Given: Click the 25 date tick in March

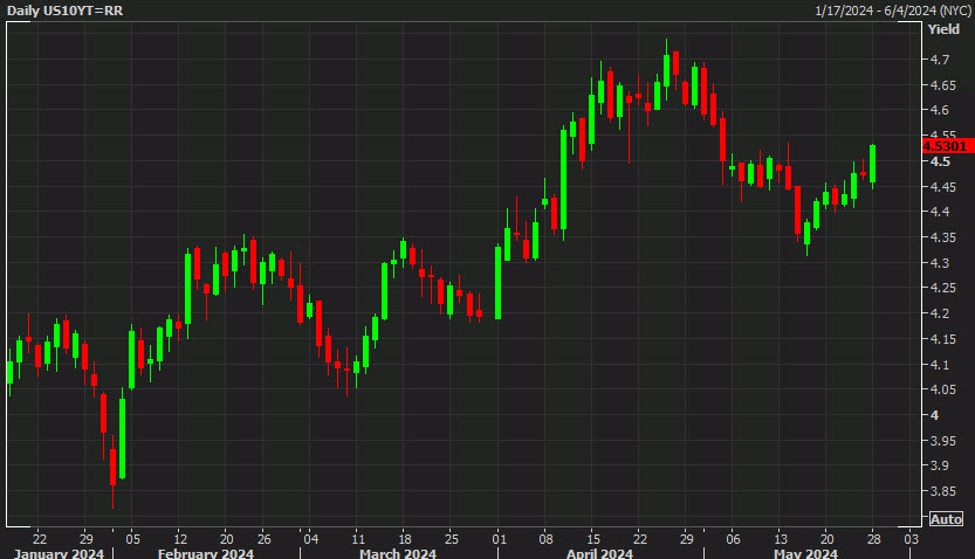Looking at the screenshot, I should (x=451, y=539).
